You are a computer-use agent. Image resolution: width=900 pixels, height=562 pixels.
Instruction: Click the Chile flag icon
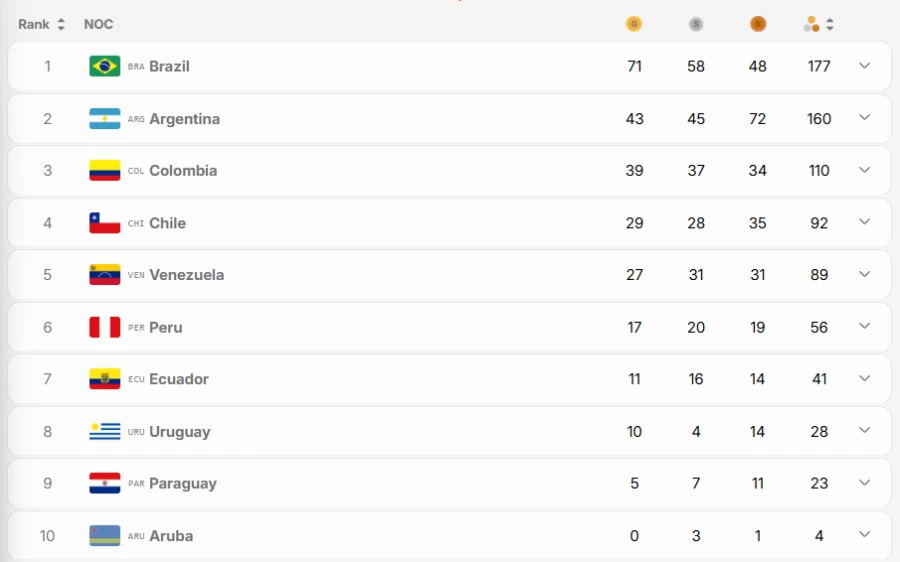click(x=104, y=223)
